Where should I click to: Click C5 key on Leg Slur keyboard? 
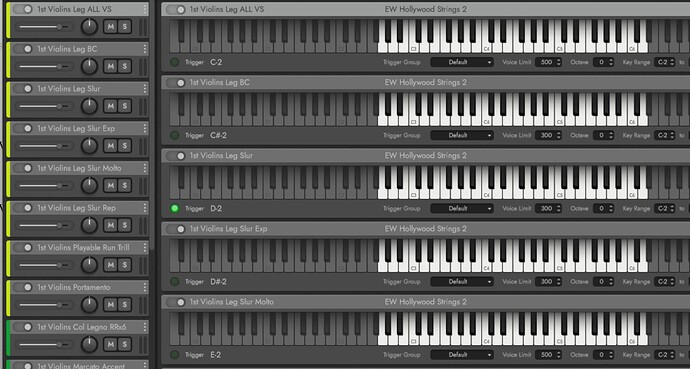(x=559, y=194)
